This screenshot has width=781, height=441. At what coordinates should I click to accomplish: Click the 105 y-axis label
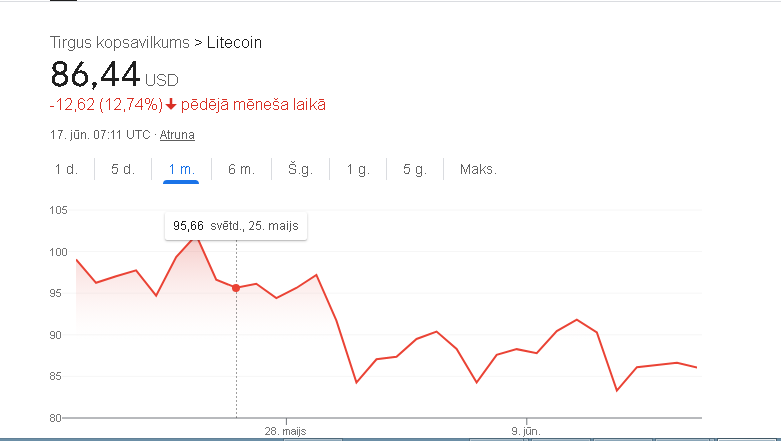[x=58, y=210]
